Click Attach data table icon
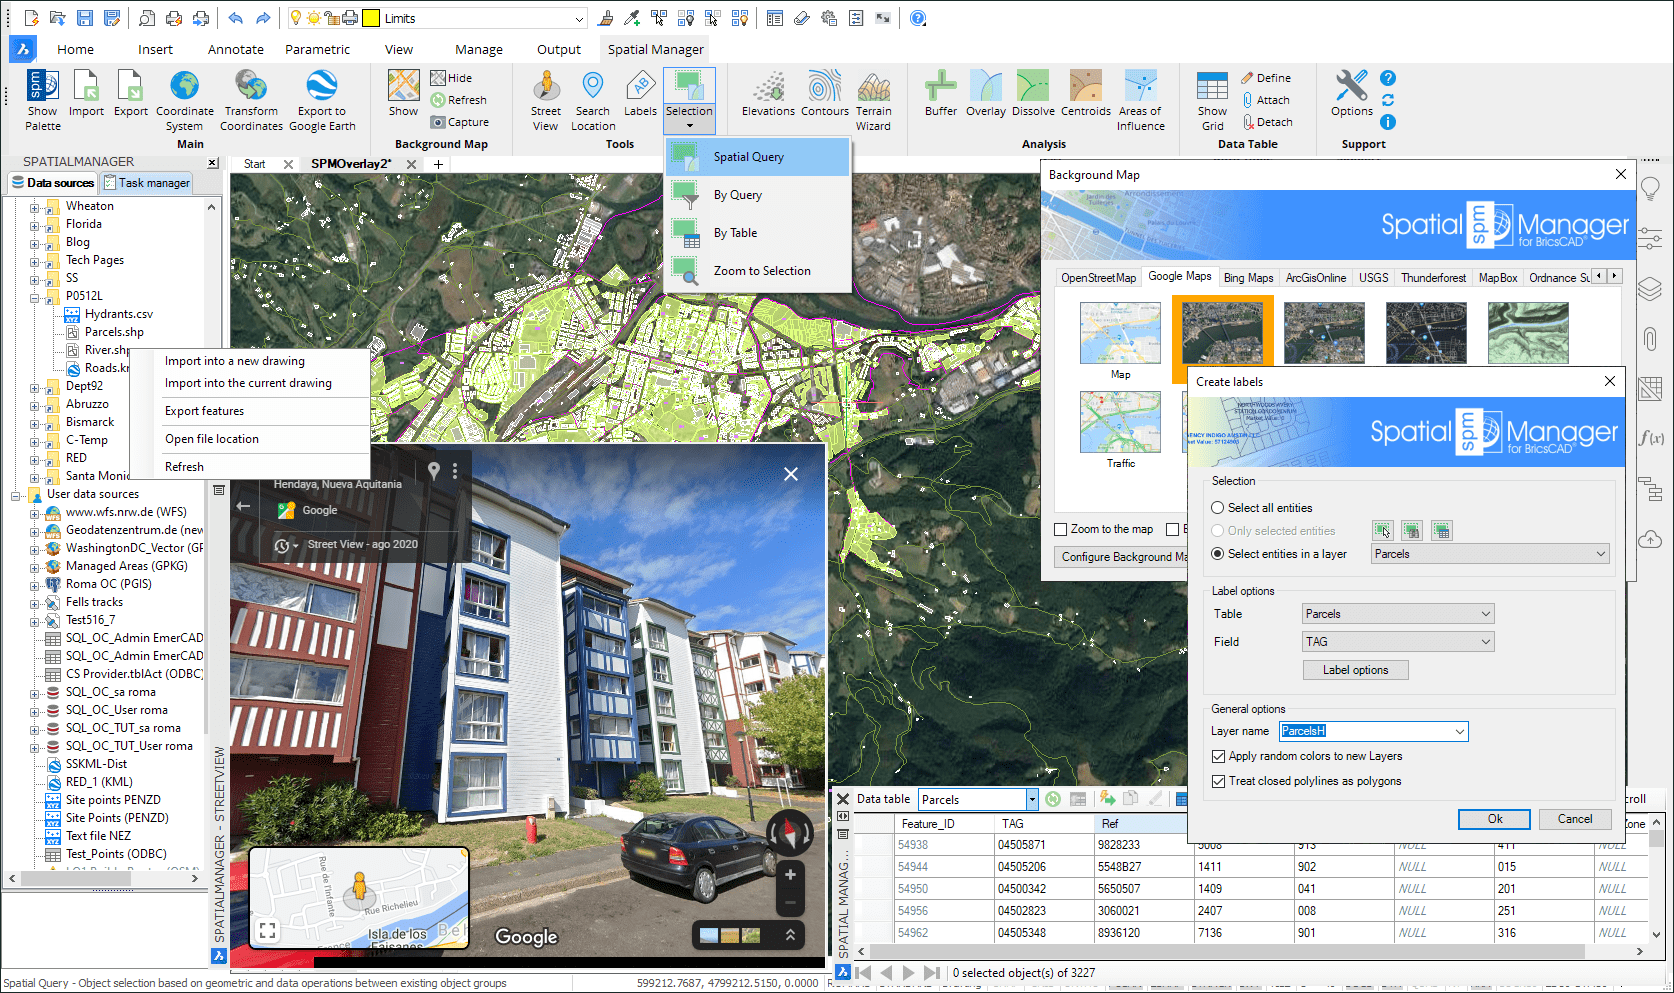This screenshot has width=1674, height=993. pyautogui.click(x=1265, y=100)
